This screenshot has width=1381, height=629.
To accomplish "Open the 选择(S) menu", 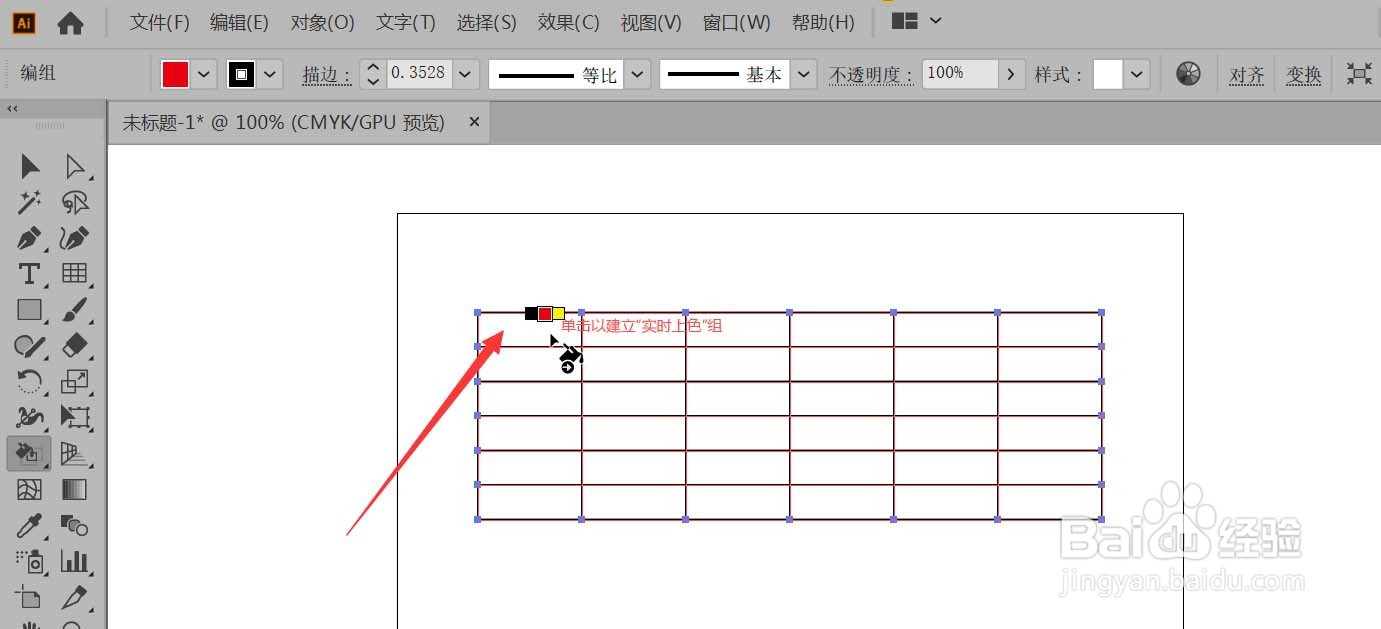I will pyautogui.click(x=487, y=22).
